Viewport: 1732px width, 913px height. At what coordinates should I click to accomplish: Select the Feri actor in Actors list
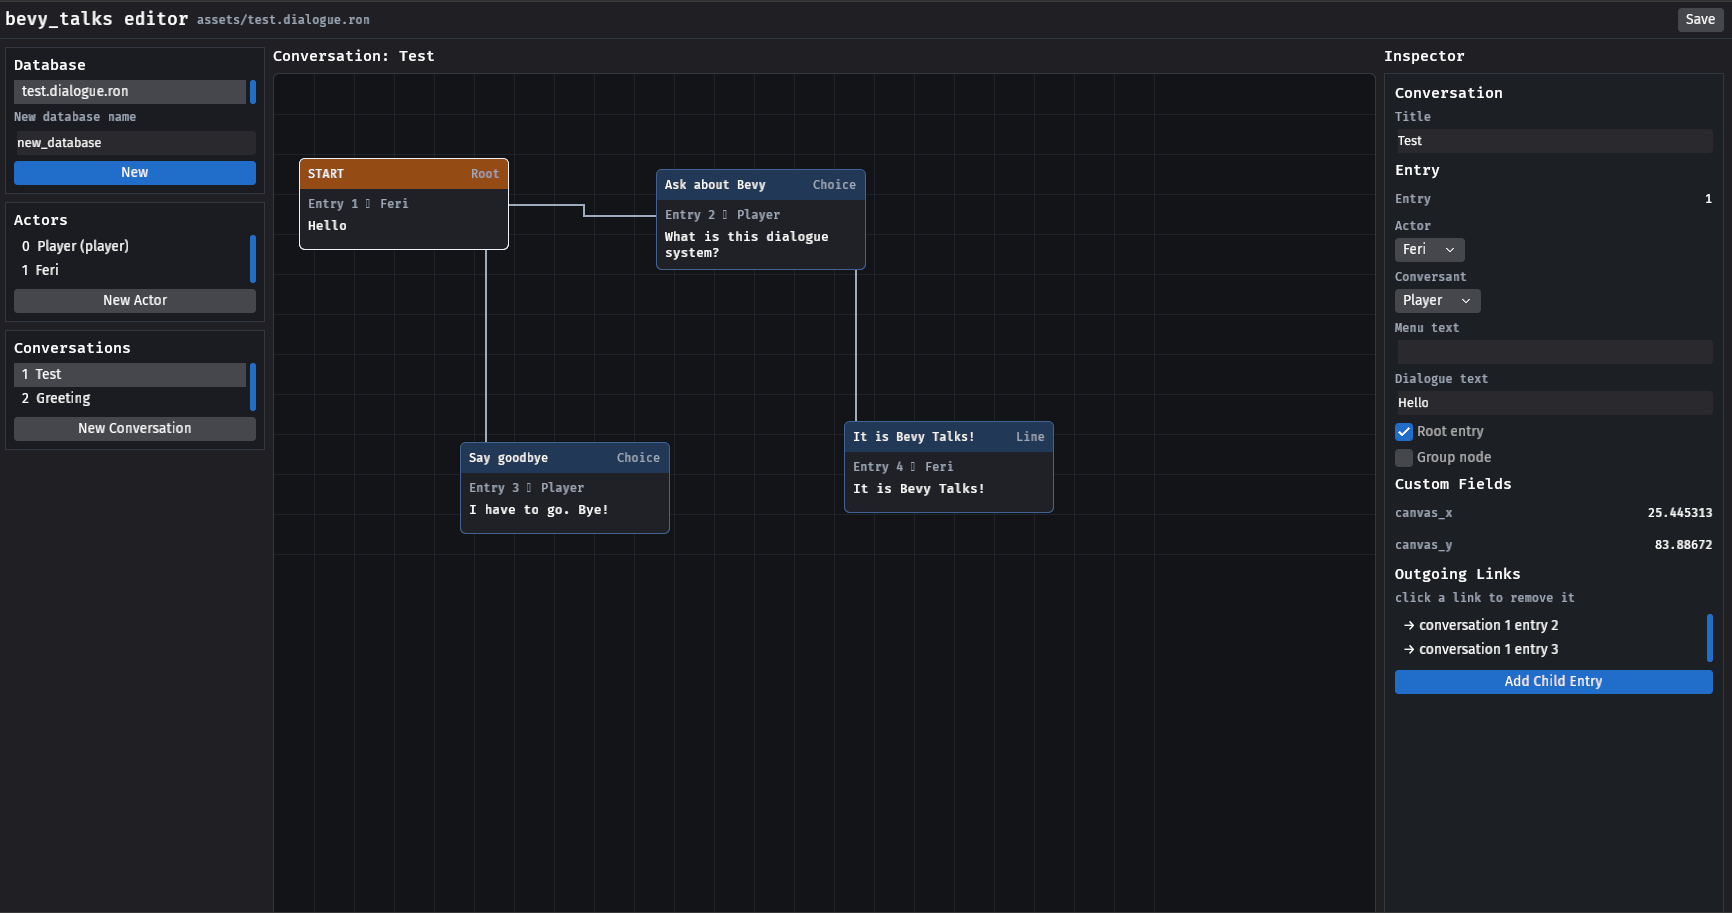(130, 270)
